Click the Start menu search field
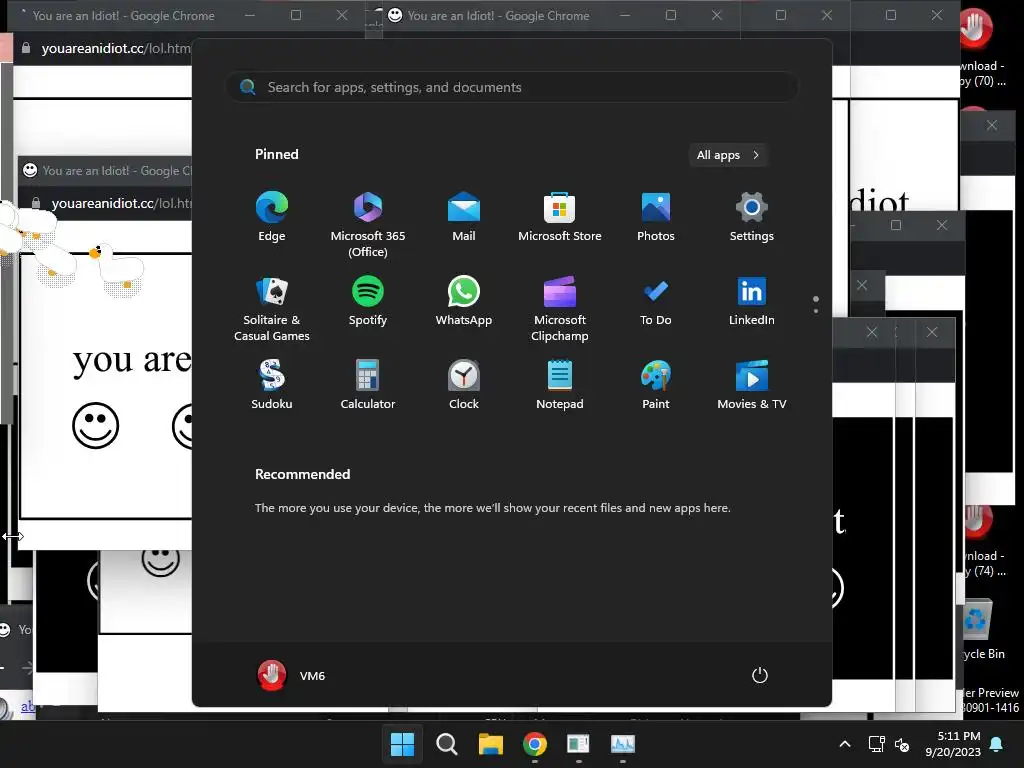Screen dimensions: 1024x768 pos(512,87)
